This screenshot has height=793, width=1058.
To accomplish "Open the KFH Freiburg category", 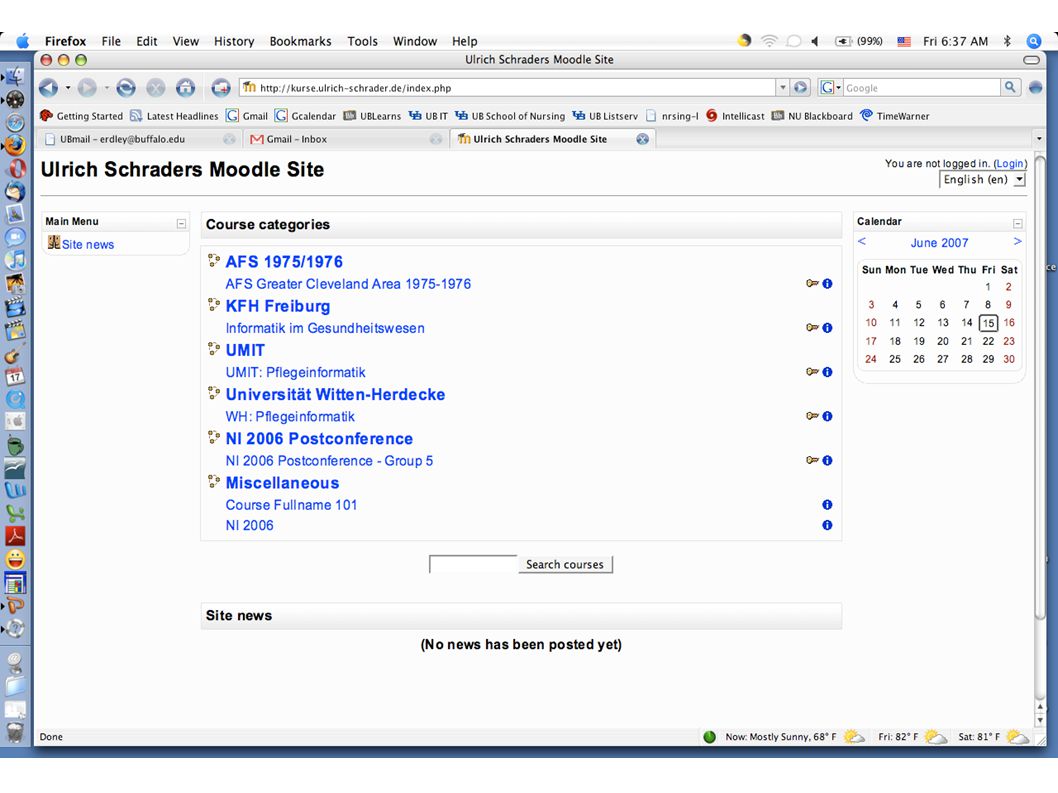I will (278, 306).
